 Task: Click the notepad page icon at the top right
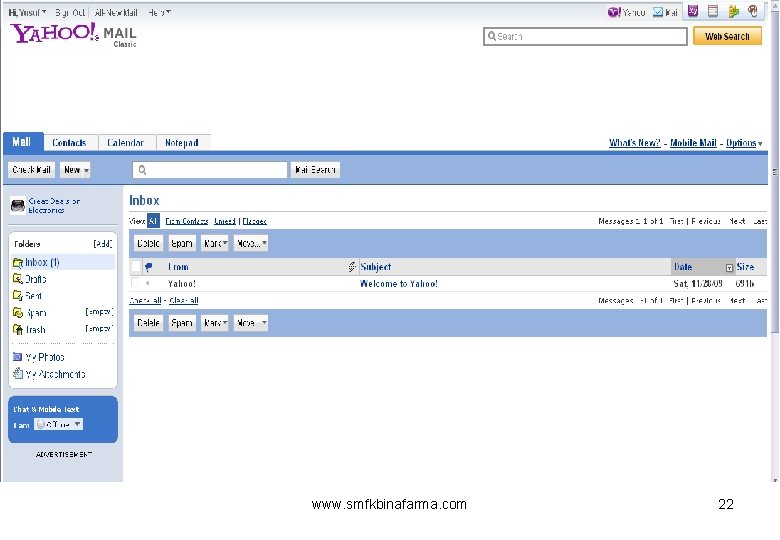point(713,11)
